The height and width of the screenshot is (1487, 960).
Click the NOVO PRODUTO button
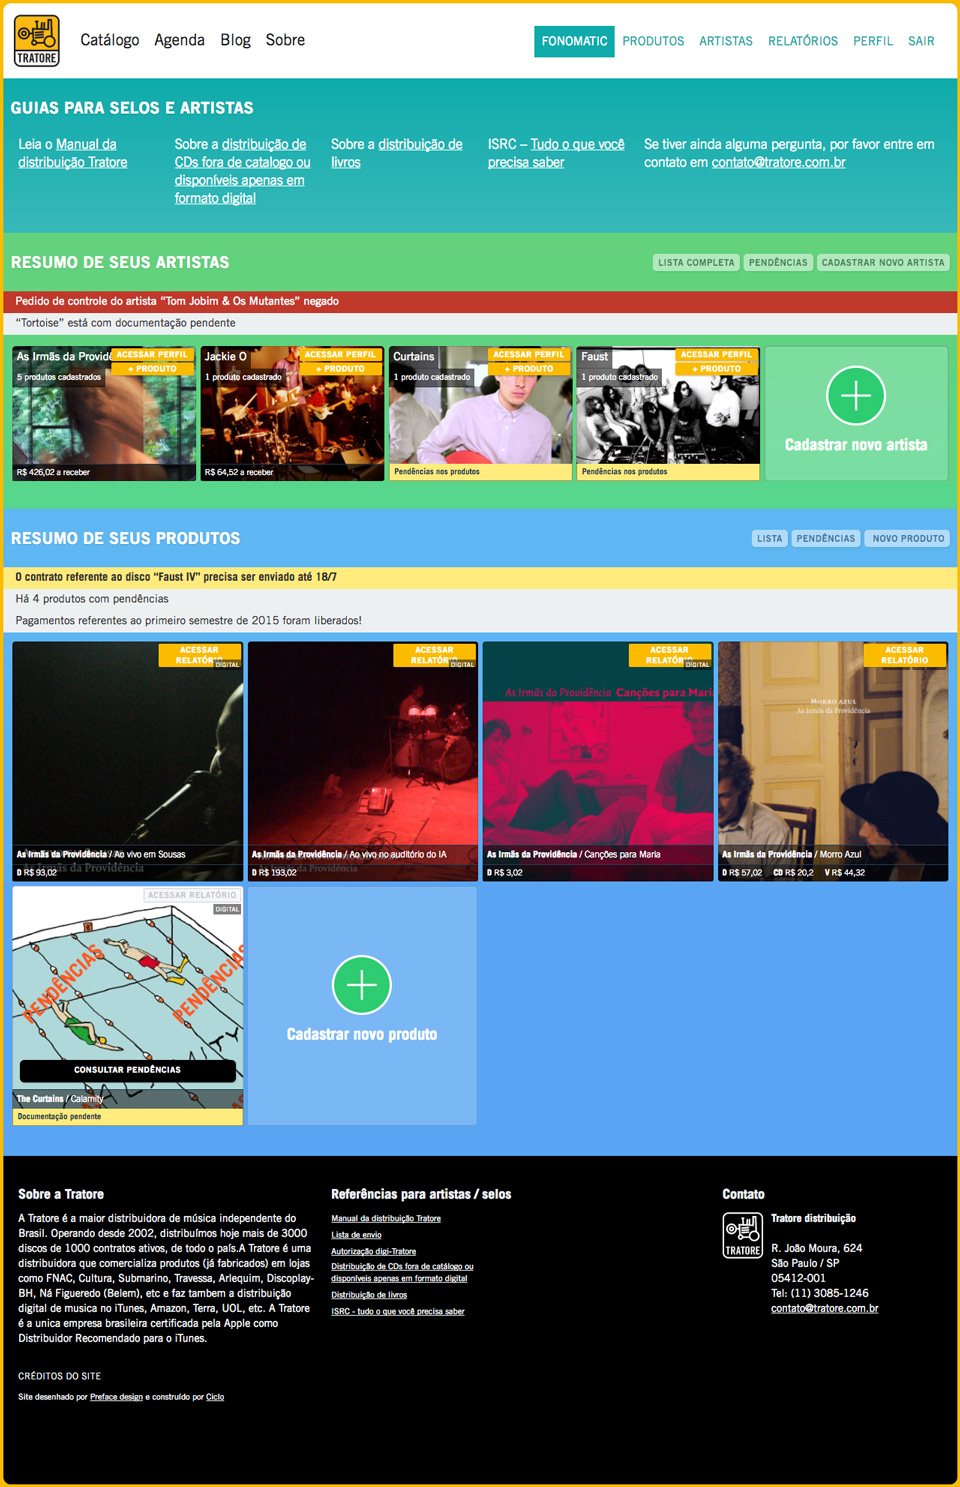point(908,538)
